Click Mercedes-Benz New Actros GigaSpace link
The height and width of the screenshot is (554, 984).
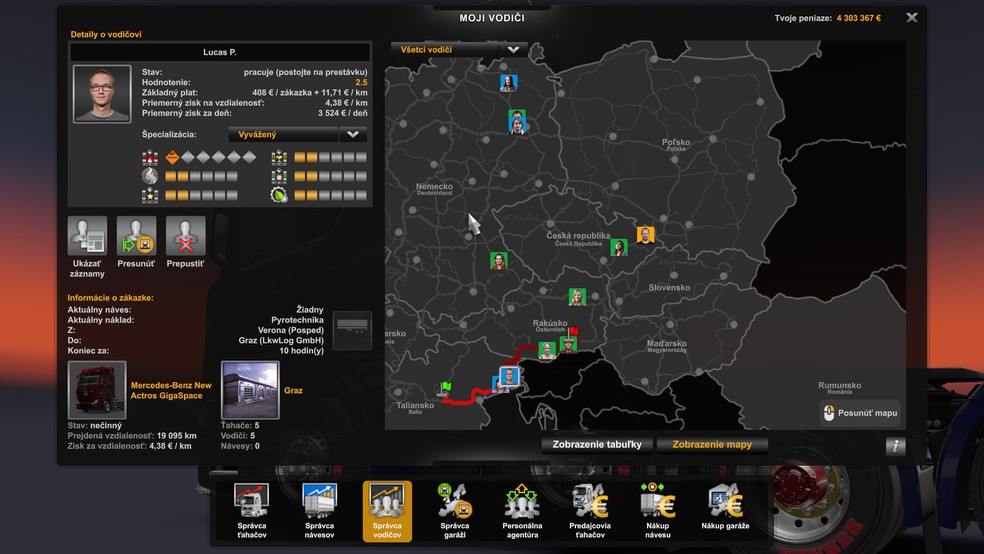click(x=171, y=390)
